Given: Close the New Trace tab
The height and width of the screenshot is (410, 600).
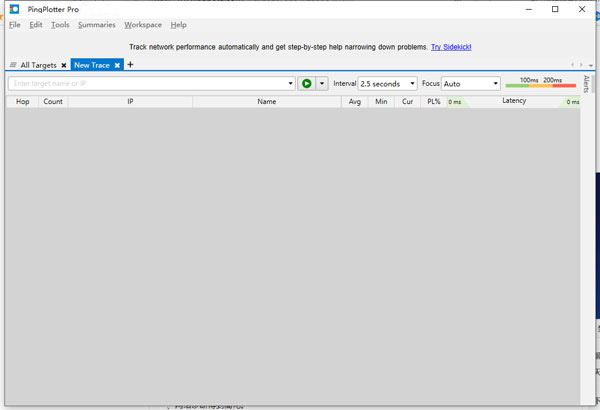Looking at the screenshot, I should tap(117, 65).
